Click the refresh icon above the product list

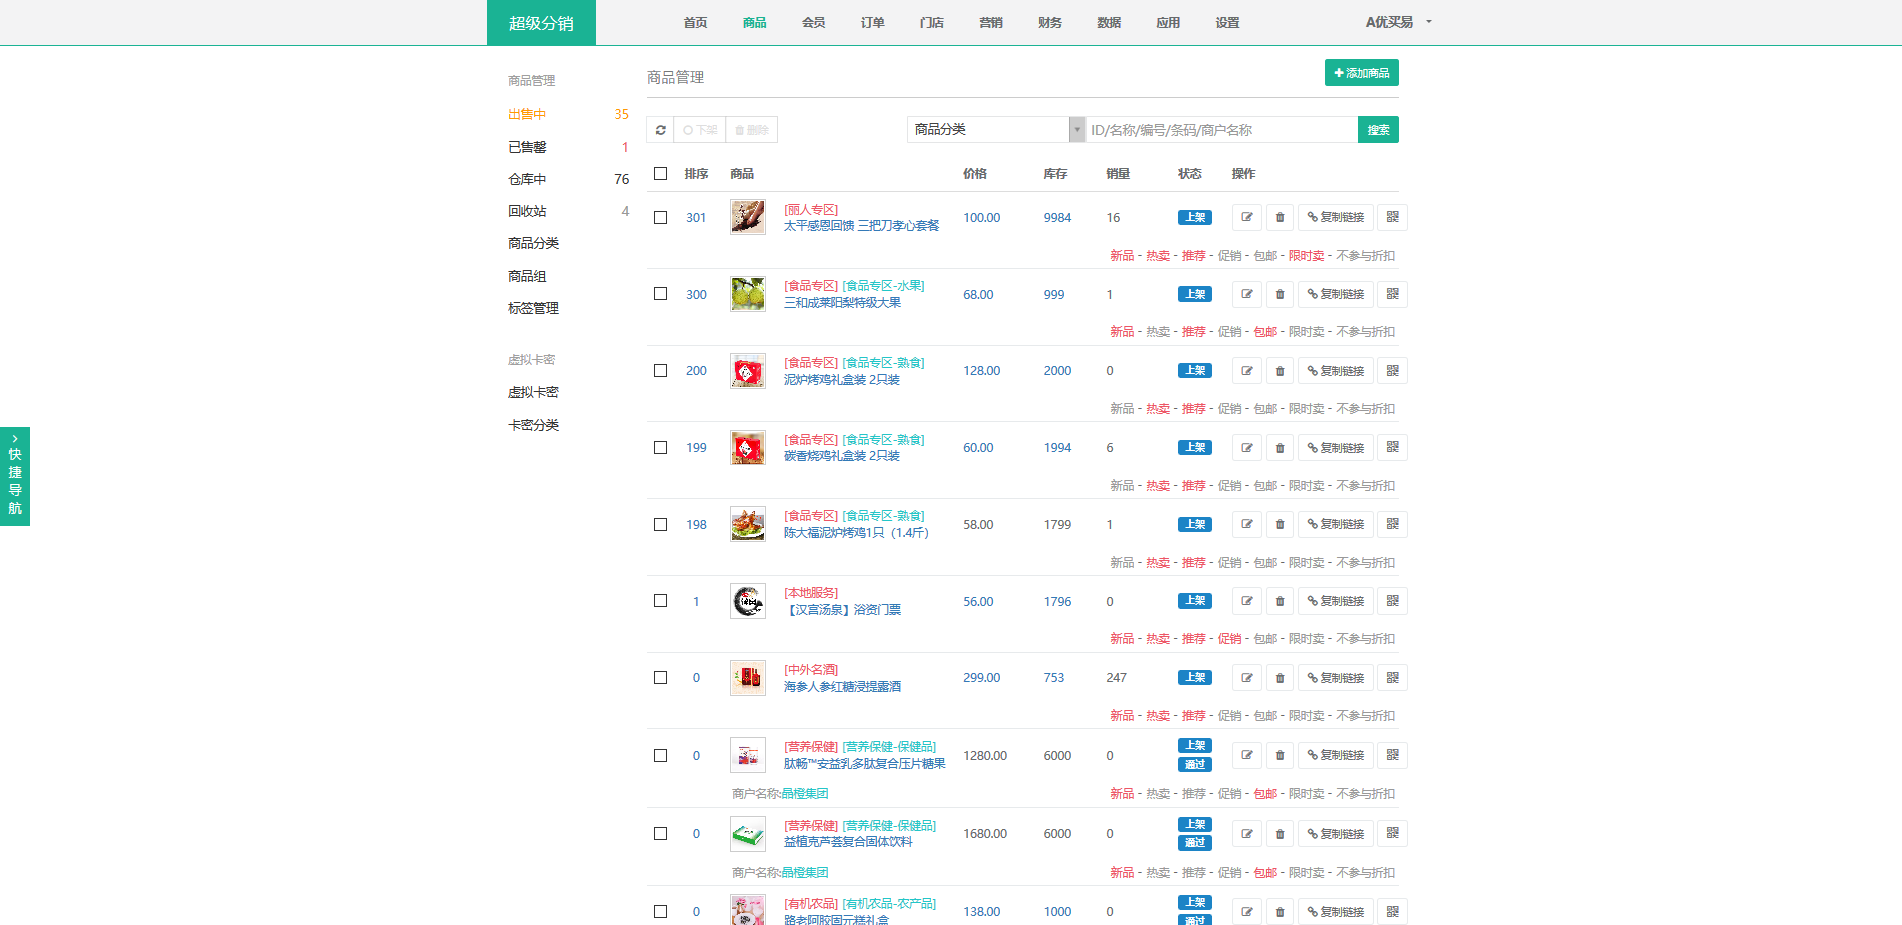pos(660,130)
